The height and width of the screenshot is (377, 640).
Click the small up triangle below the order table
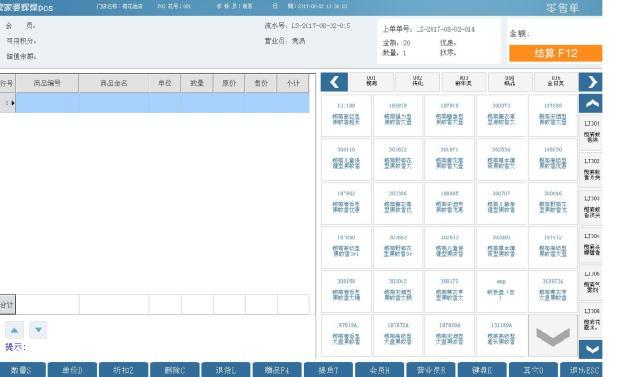14,330
